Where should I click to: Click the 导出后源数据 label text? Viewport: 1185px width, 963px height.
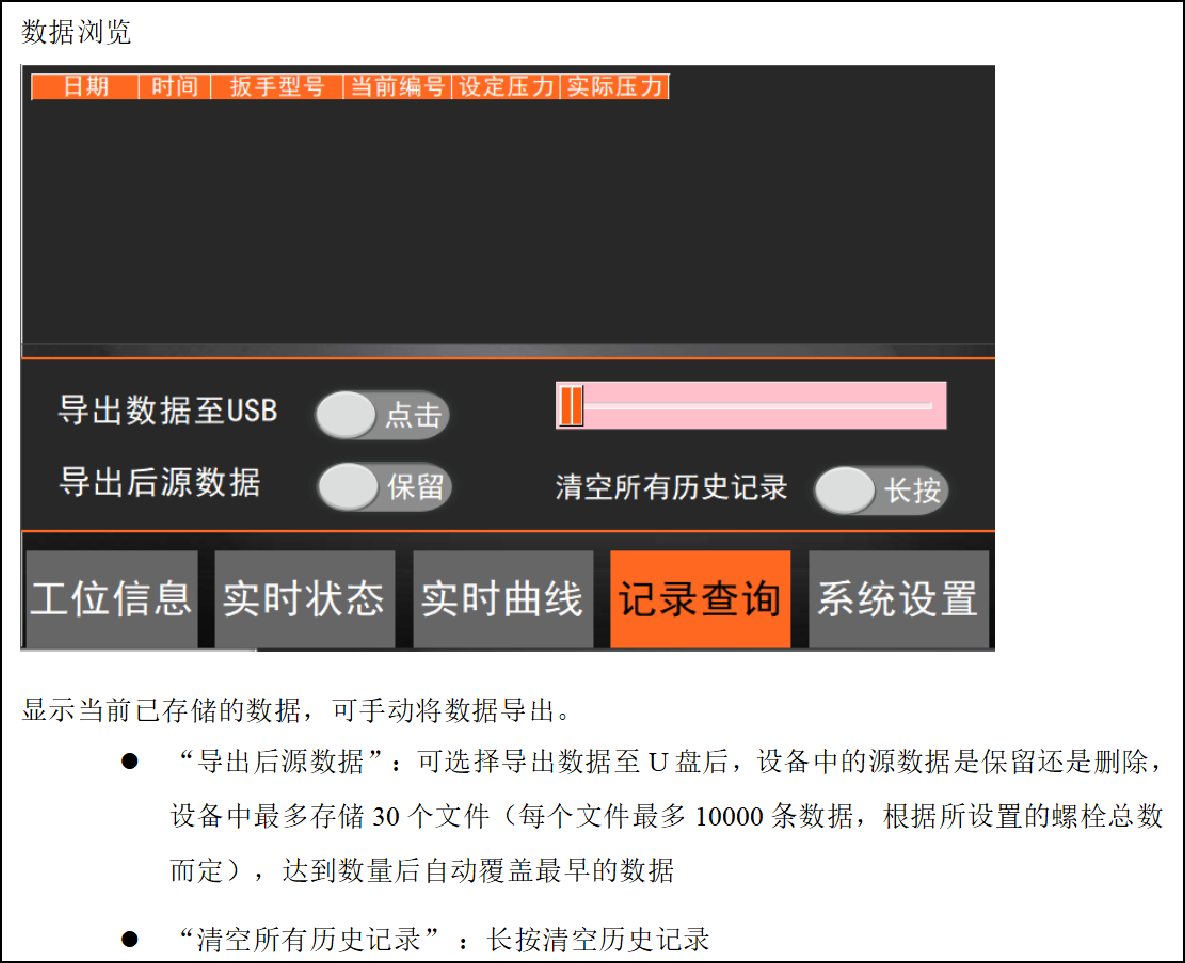[x=160, y=483]
